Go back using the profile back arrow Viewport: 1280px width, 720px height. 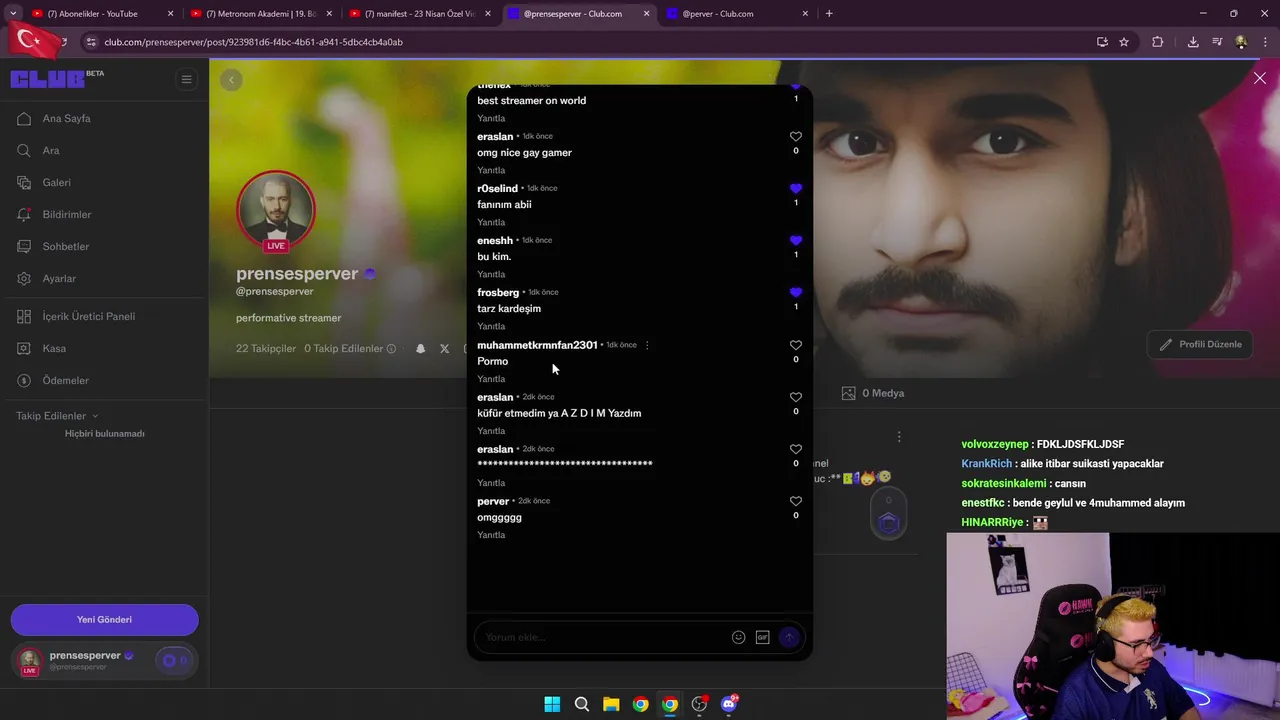tap(231, 80)
